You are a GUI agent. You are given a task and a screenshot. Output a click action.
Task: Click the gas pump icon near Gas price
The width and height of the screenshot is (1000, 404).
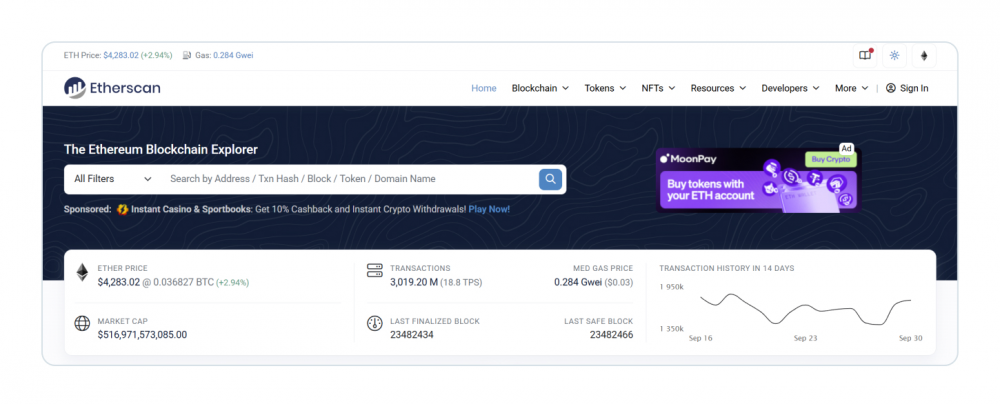coord(187,55)
